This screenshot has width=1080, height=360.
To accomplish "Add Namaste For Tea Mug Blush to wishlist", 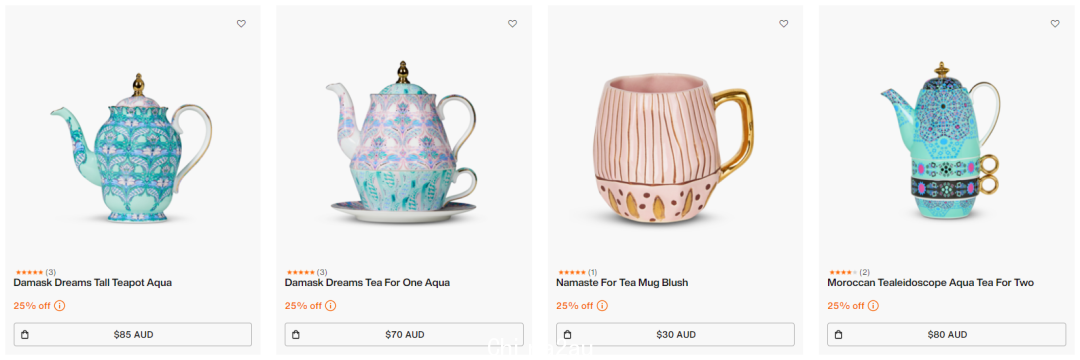I will [x=784, y=23].
